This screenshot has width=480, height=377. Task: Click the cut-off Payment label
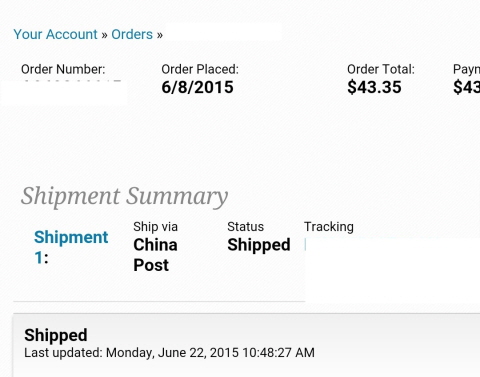point(466,69)
